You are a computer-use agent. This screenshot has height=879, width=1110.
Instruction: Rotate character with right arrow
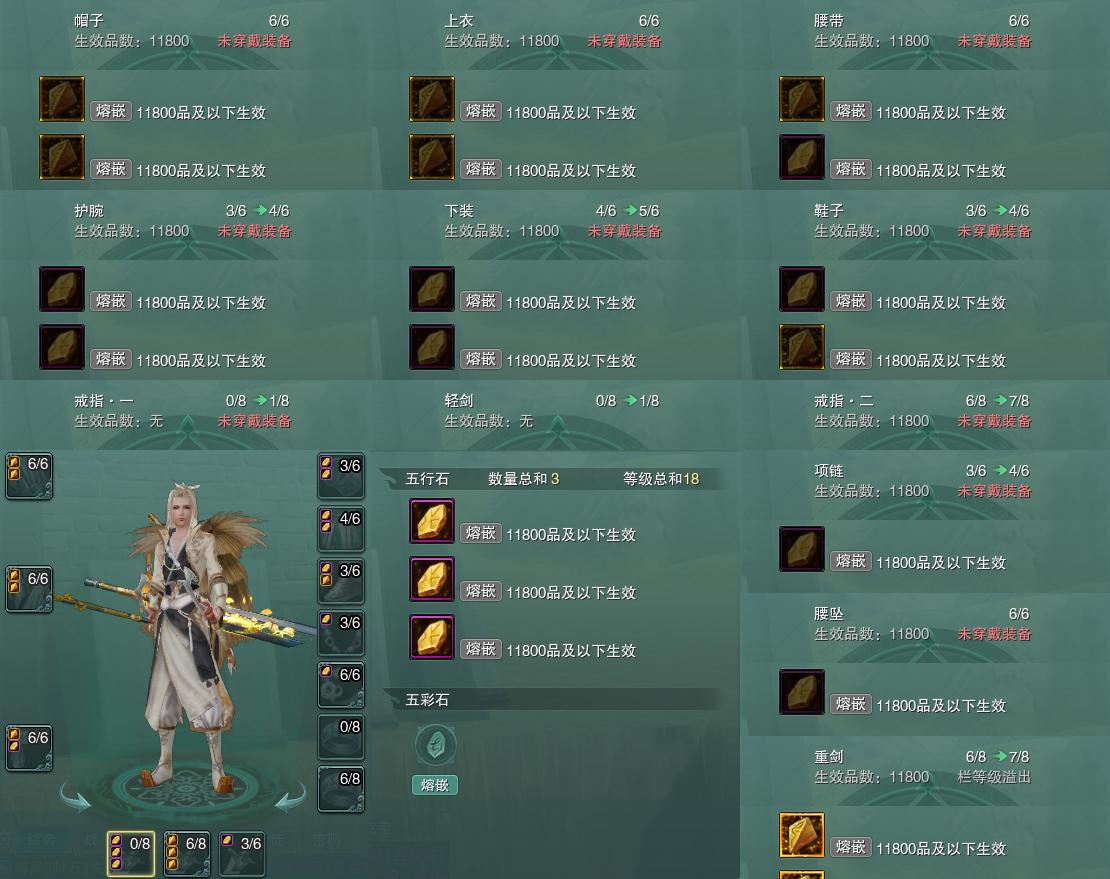(290, 796)
